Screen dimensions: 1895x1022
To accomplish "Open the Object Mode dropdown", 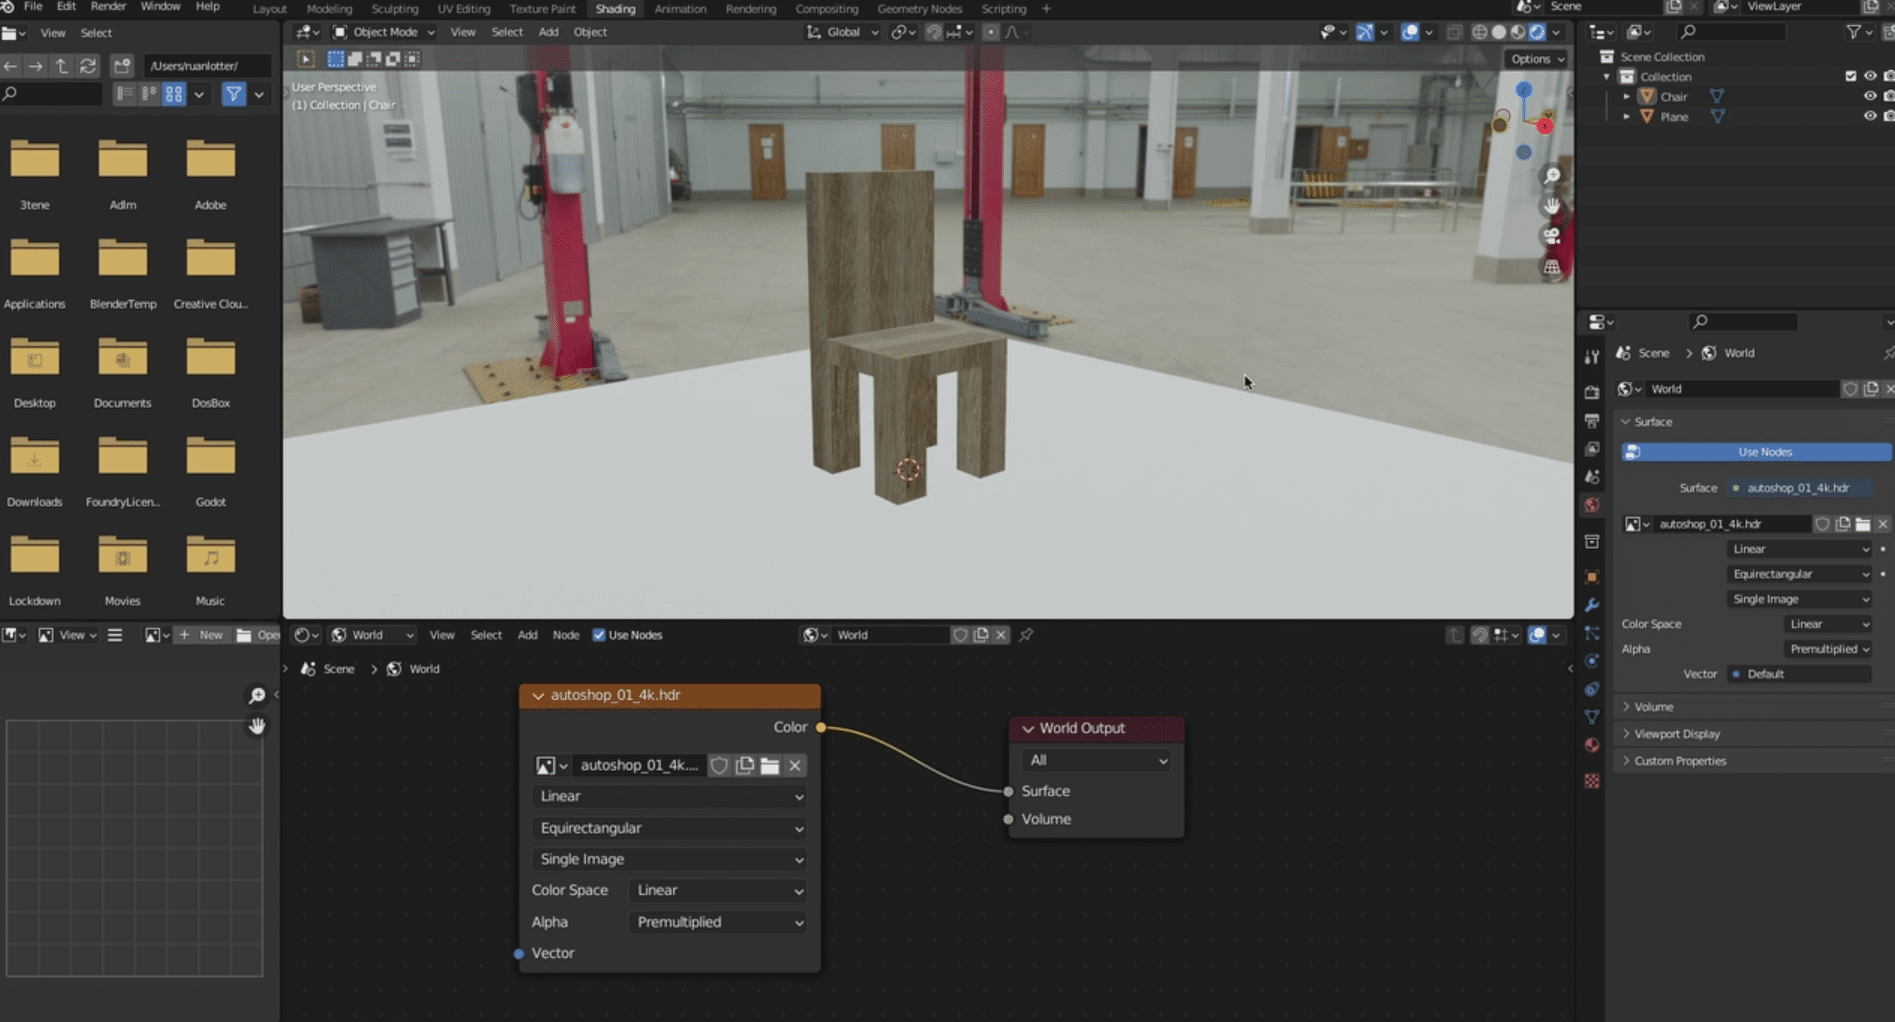I will coord(384,32).
